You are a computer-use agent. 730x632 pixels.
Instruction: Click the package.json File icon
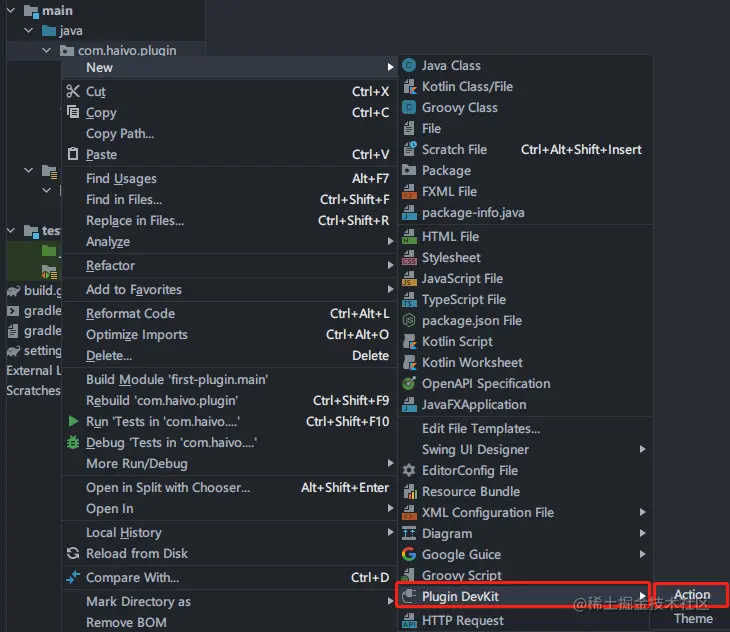tap(409, 320)
